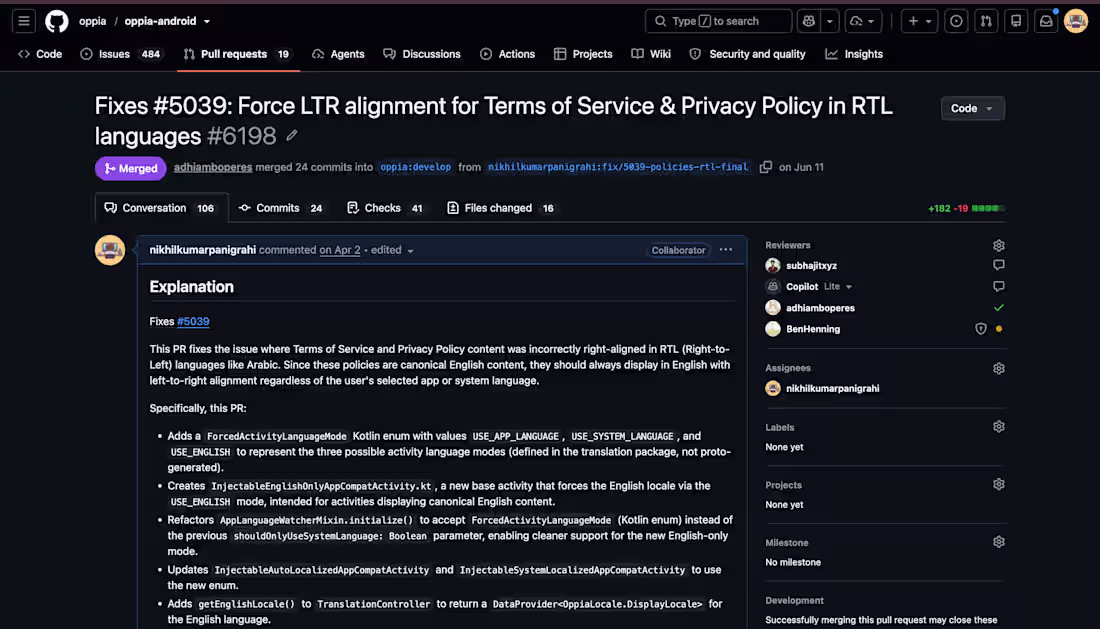Open pull requests icon in top header

coord(986,21)
